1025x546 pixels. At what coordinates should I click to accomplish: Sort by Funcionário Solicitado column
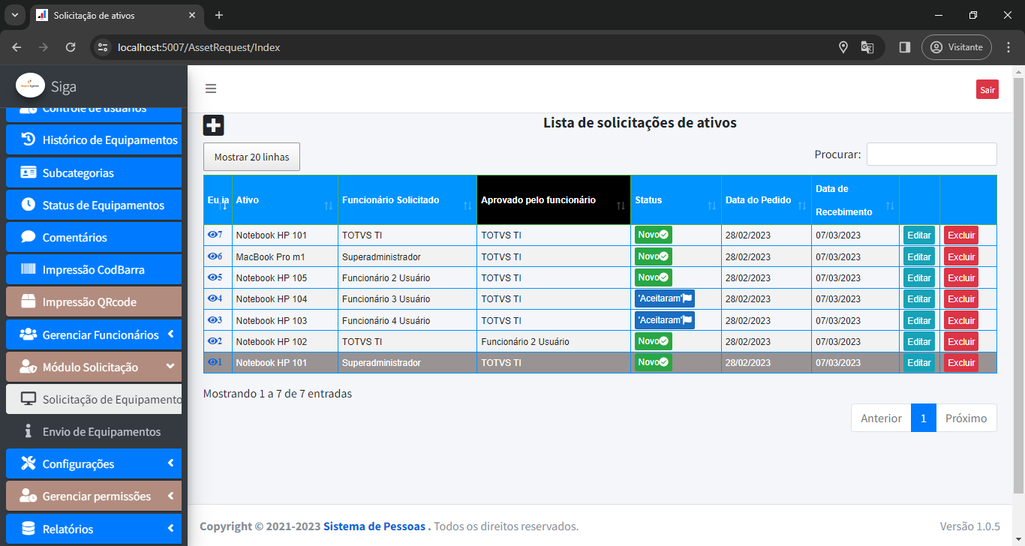click(x=407, y=200)
